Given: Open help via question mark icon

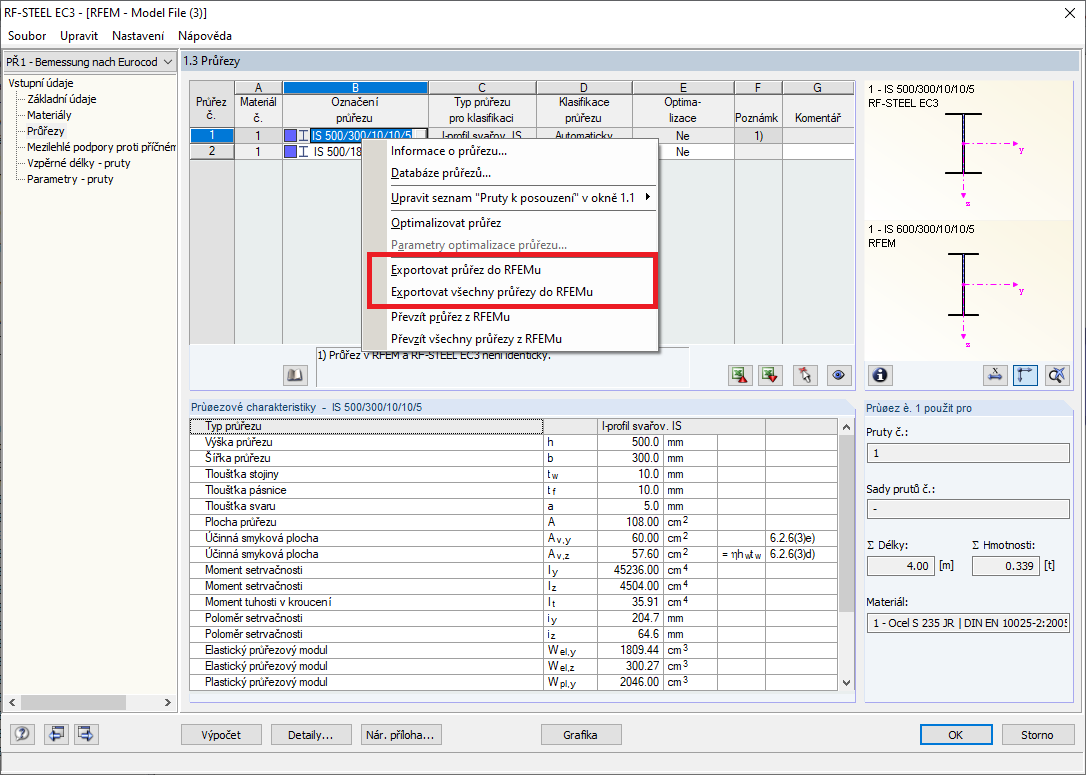Looking at the screenshot, I should pyautogui.click(x=21, y=734).
